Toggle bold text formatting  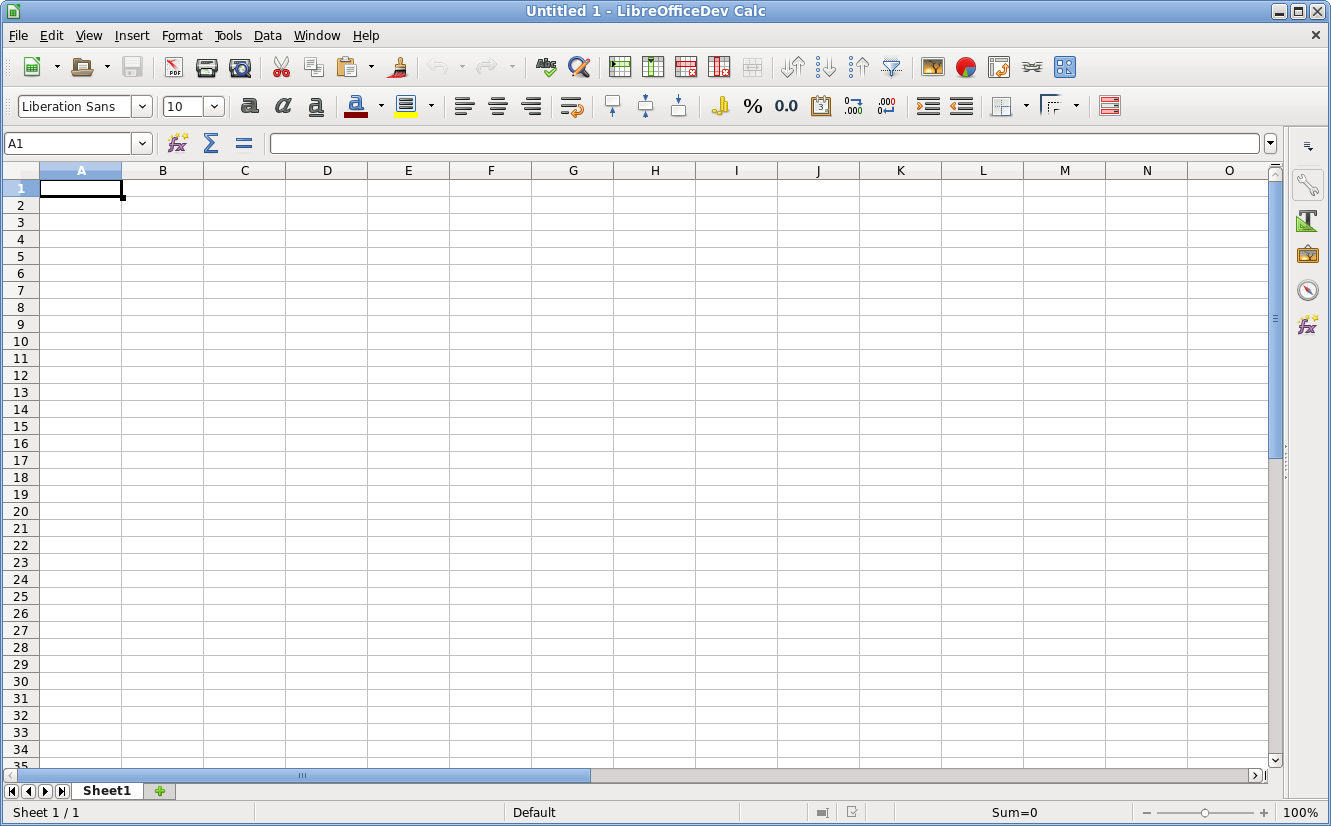coord(250,106)
